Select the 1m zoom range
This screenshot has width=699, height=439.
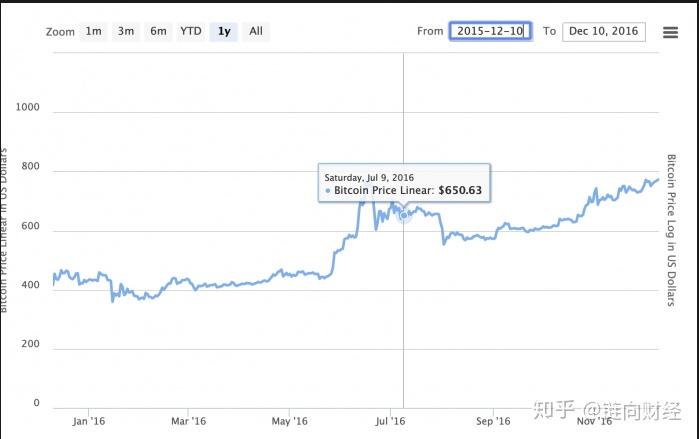(93, 31)
